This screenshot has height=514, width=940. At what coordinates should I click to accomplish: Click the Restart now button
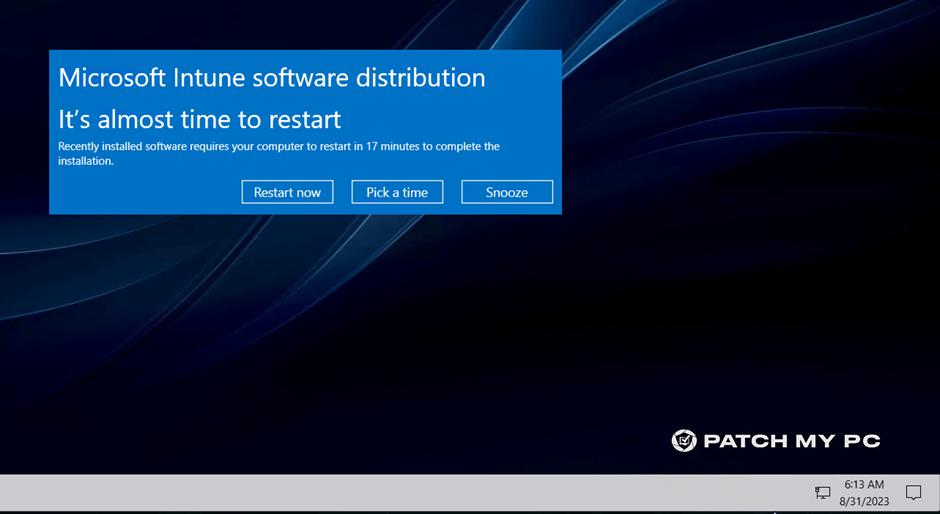coord(287,192)
